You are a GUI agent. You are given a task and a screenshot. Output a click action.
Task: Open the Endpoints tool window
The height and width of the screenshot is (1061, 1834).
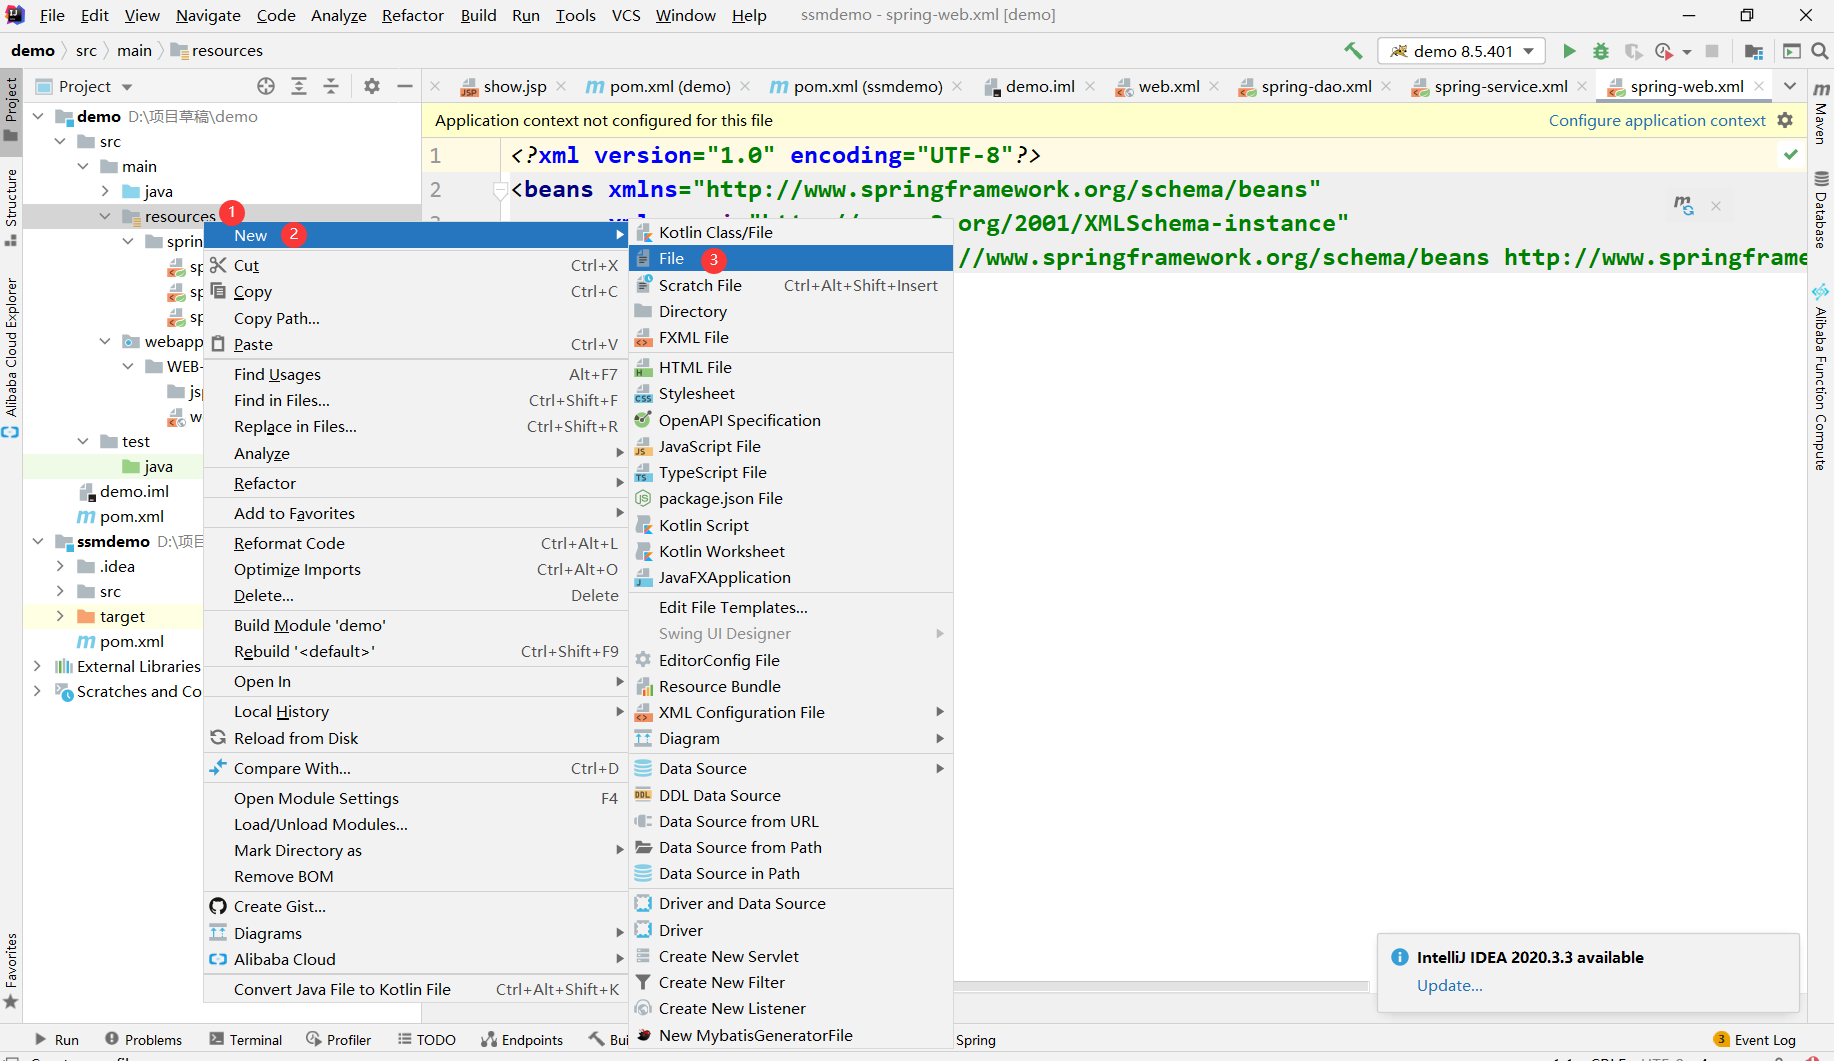coord(522,1040)
